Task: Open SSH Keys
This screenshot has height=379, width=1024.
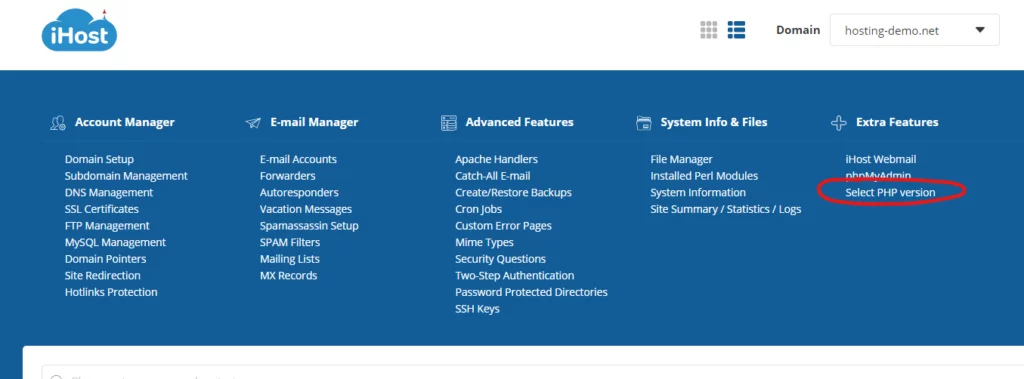Action: [477, 309]
